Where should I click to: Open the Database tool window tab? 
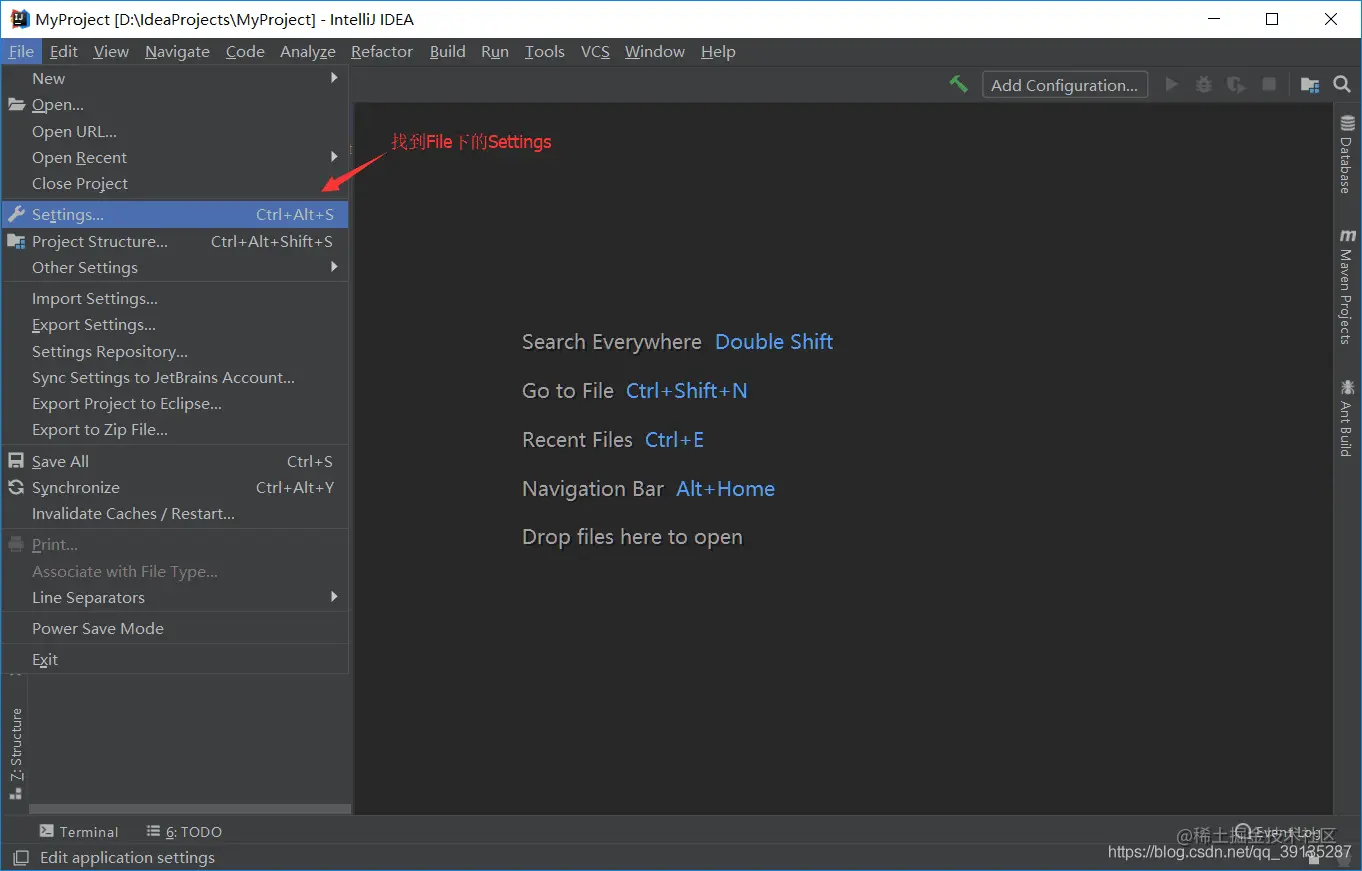(x=1347, y=154)
